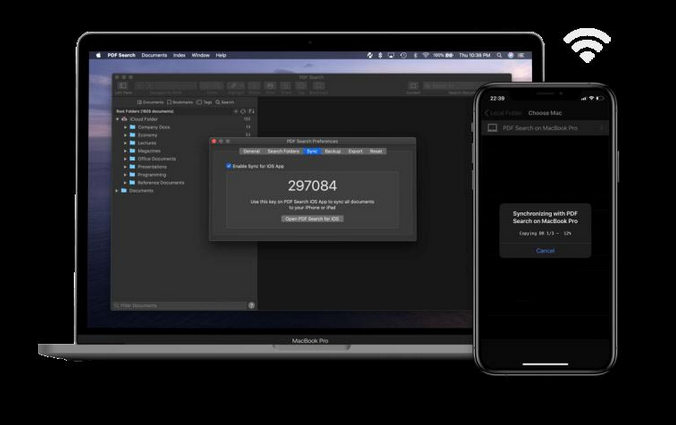Click the sort icon beside Root Folders

251,111
